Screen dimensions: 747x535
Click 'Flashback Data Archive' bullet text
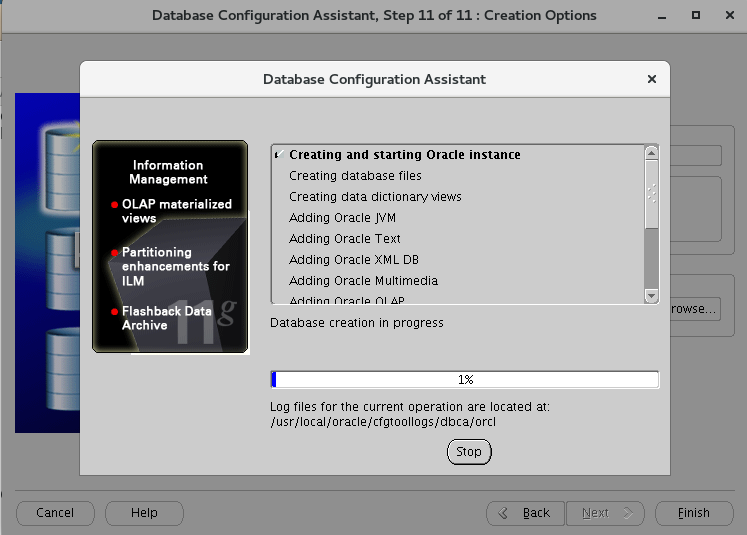point(166,318)
